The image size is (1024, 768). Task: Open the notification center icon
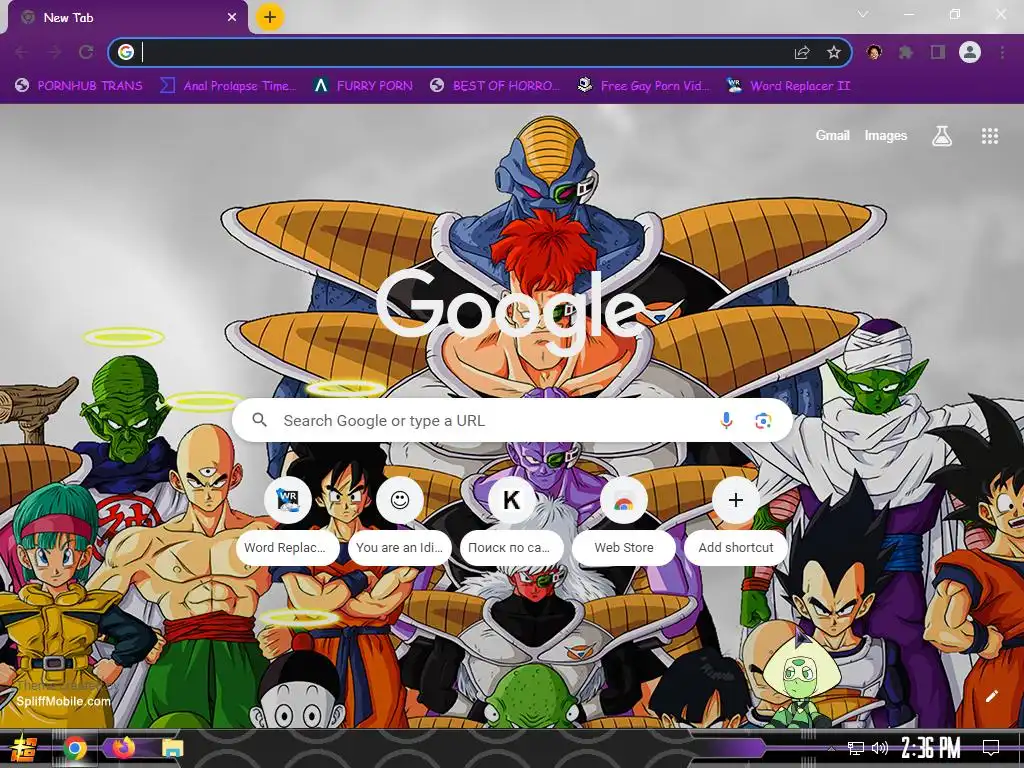(991, 748)
